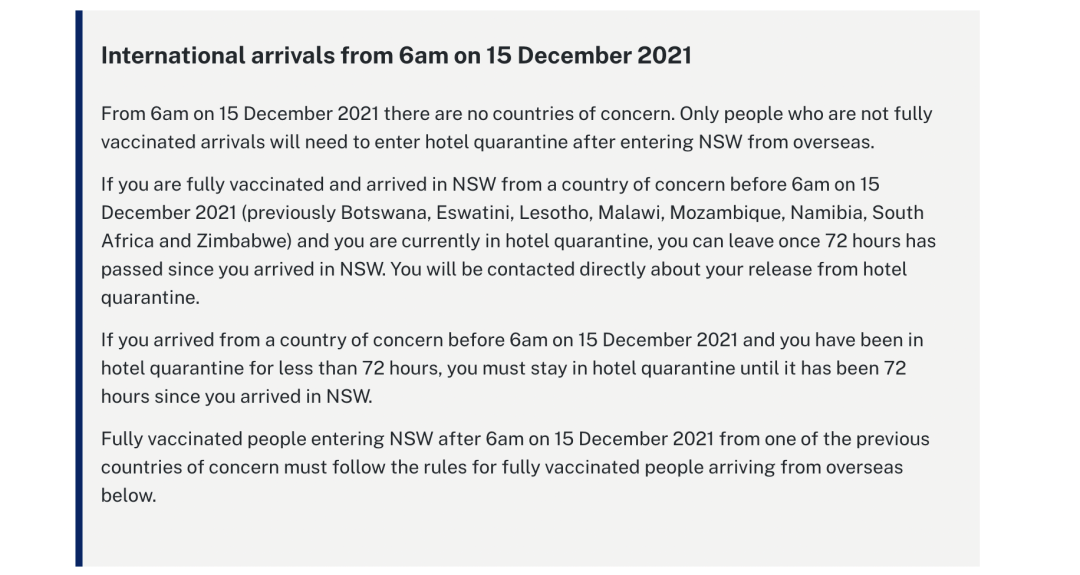Click the heading 'International arrivals from 6am on 15 December 2021'

[x=396, y=55]
